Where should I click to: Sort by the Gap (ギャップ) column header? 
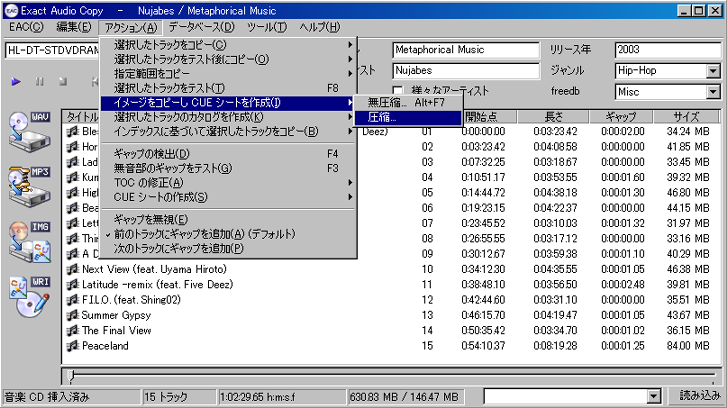click(x=621, y=117)
